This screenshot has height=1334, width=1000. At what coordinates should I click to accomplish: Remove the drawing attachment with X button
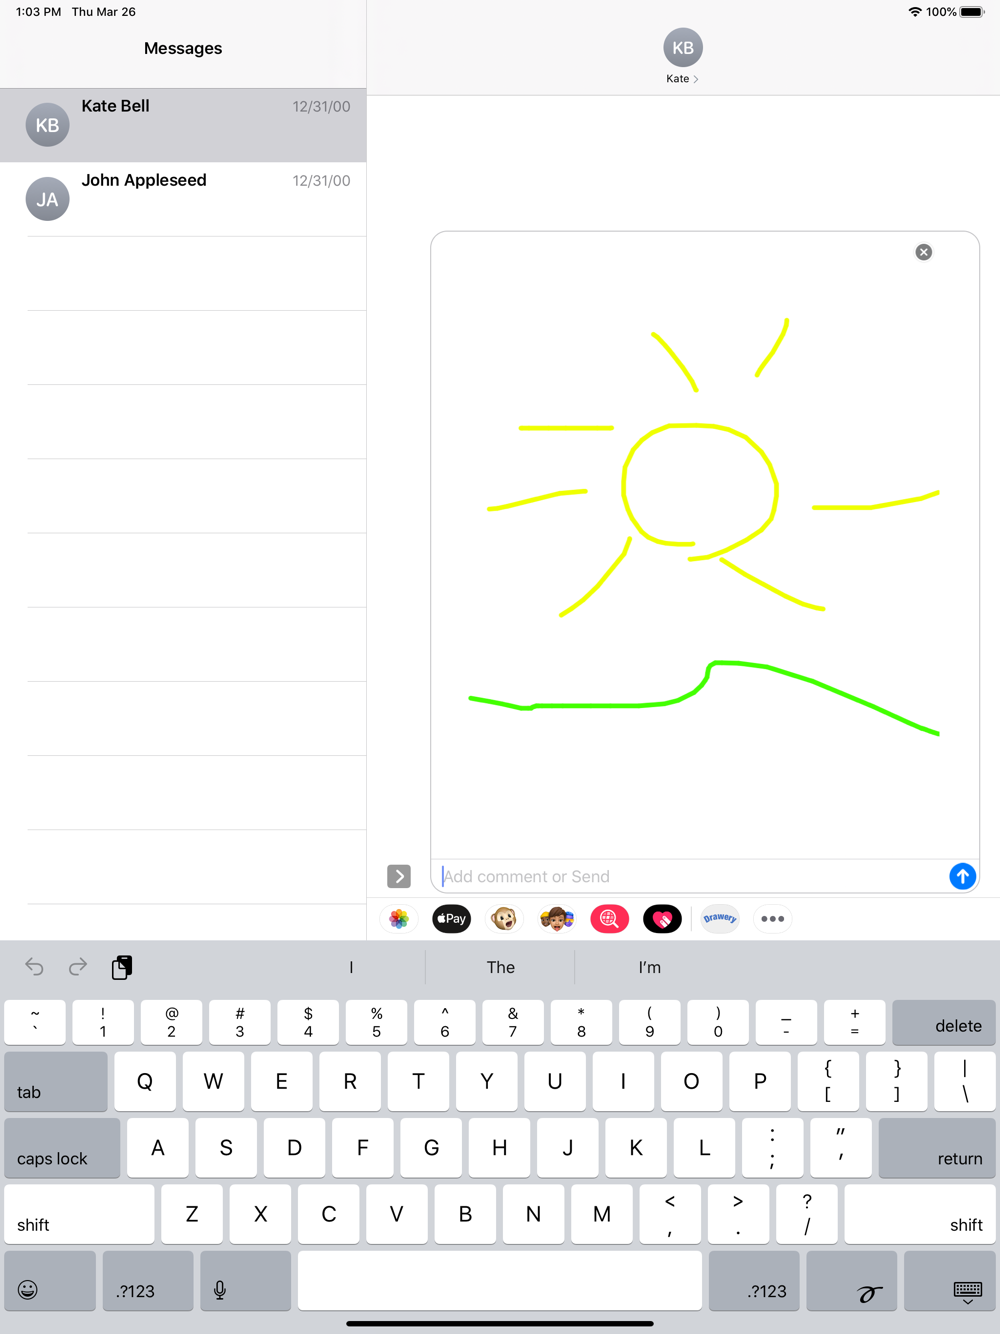924,252
